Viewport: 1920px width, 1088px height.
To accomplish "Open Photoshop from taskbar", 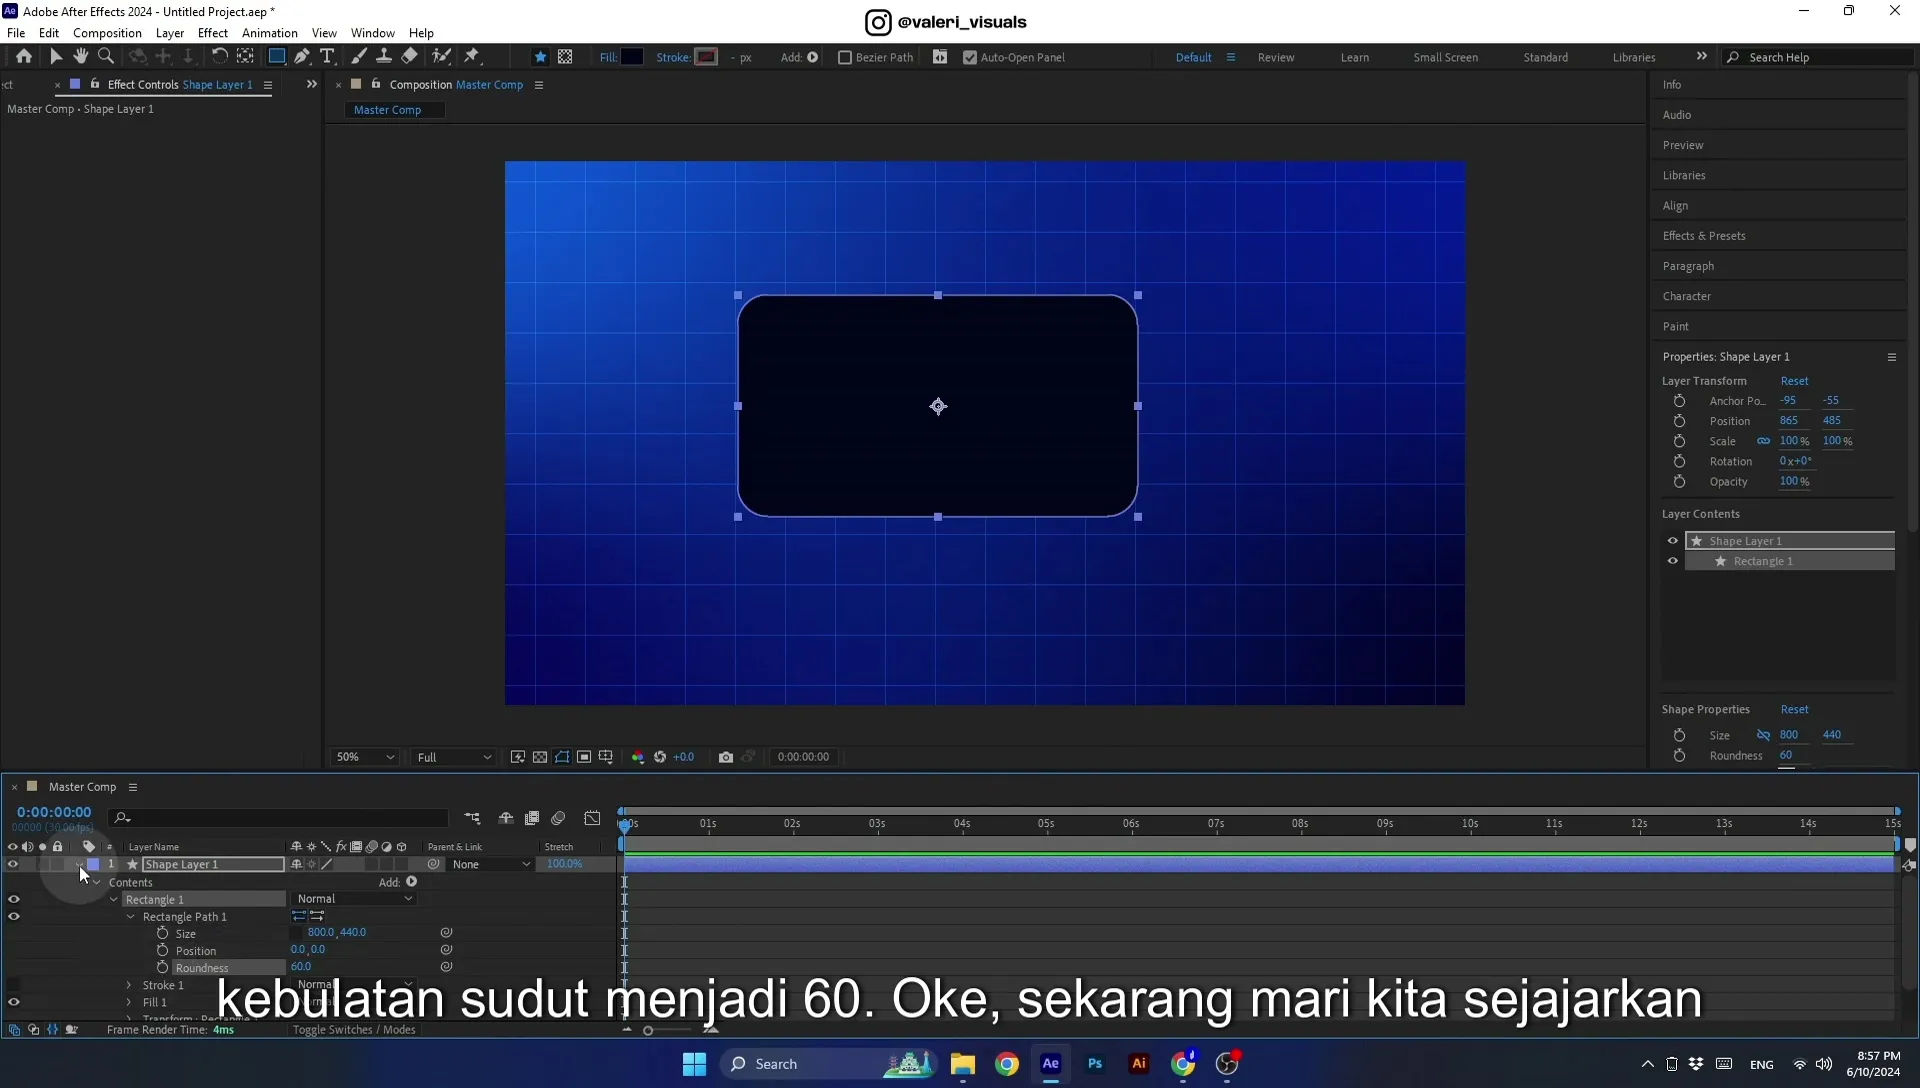I will pos(1095,1064).
